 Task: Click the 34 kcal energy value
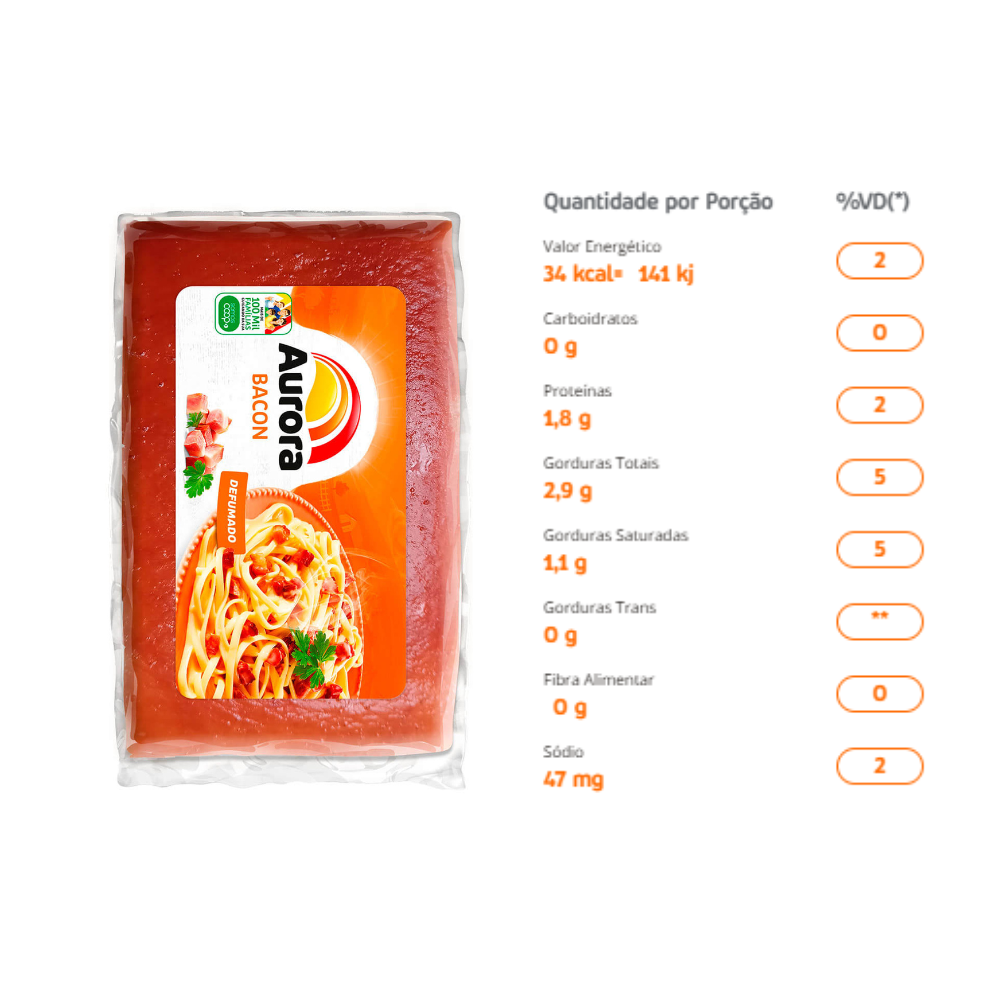580,274
